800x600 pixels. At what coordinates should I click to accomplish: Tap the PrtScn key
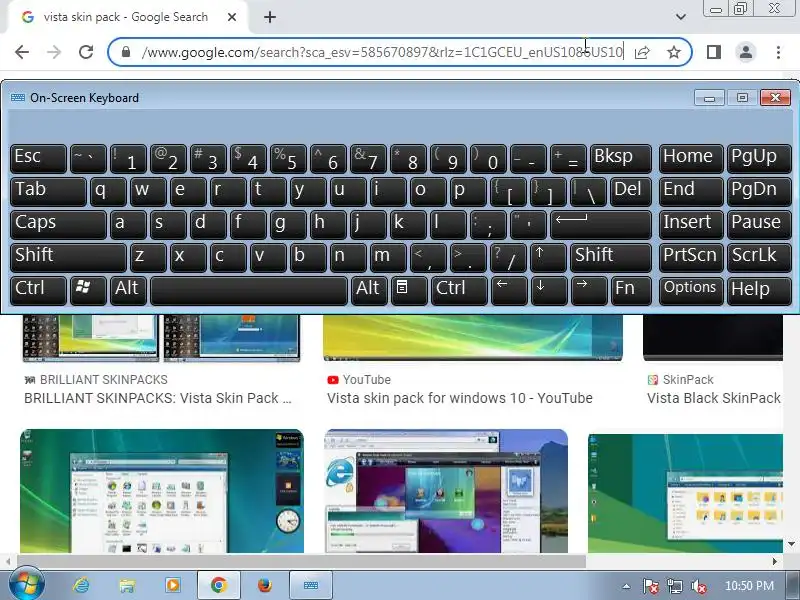[691, 258]
